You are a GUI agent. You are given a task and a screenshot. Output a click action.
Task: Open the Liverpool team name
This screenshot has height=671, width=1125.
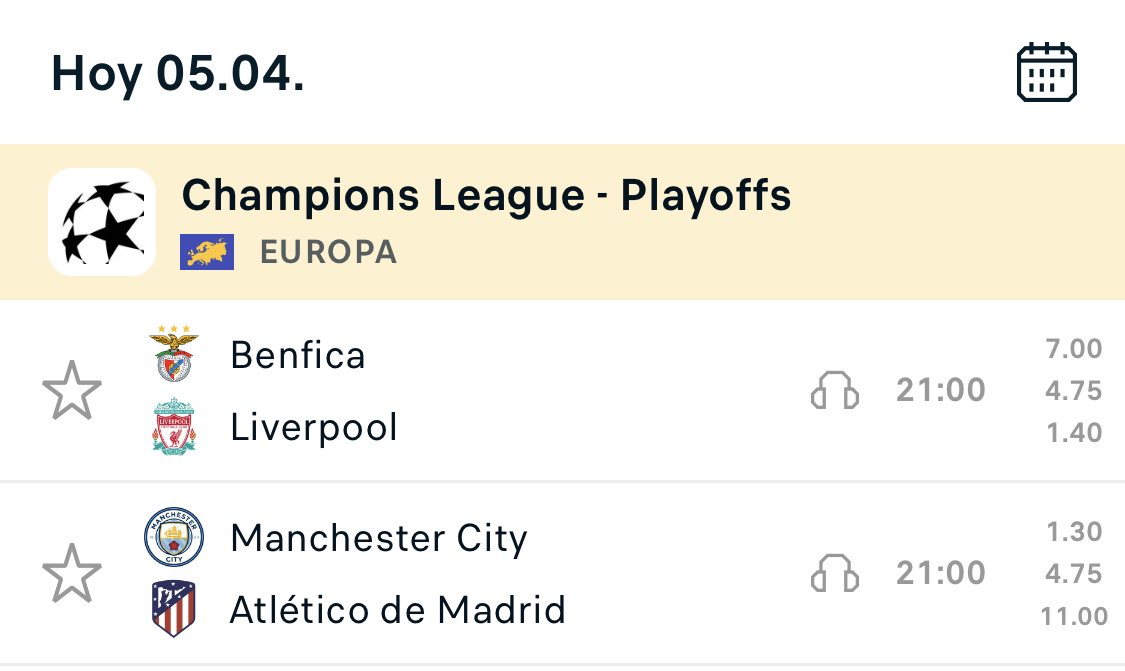tap(314, 427)
